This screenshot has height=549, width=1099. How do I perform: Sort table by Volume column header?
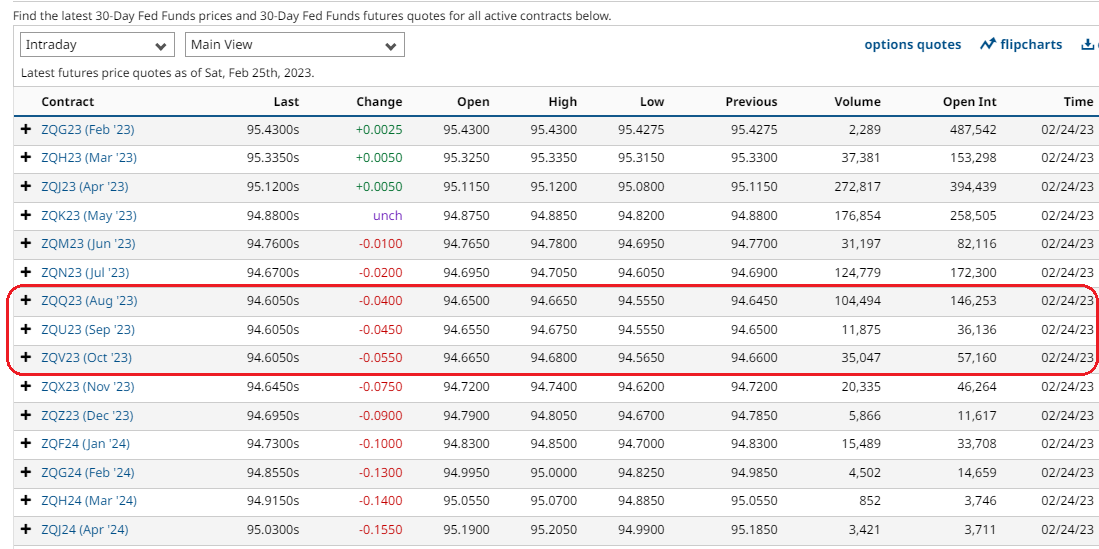tap(857, 102)
